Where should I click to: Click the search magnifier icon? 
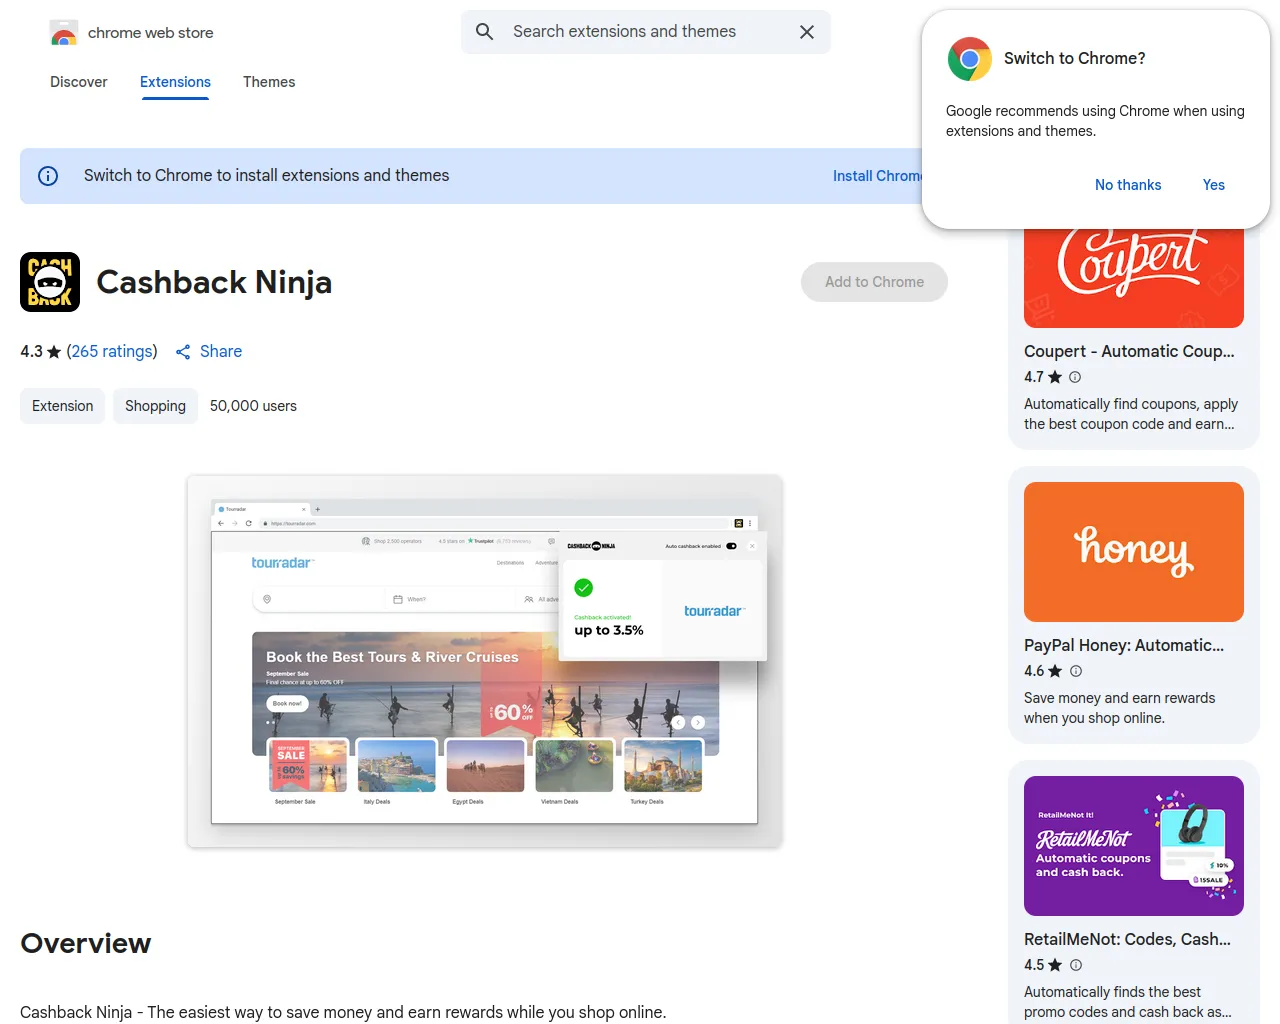pyautogui.click(x=485, y=32)
